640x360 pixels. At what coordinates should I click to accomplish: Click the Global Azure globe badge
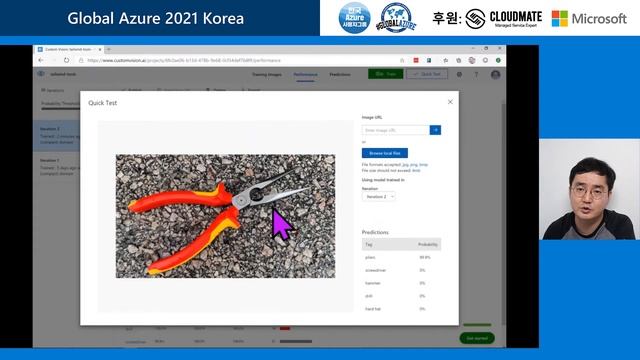tap(396, 18)
